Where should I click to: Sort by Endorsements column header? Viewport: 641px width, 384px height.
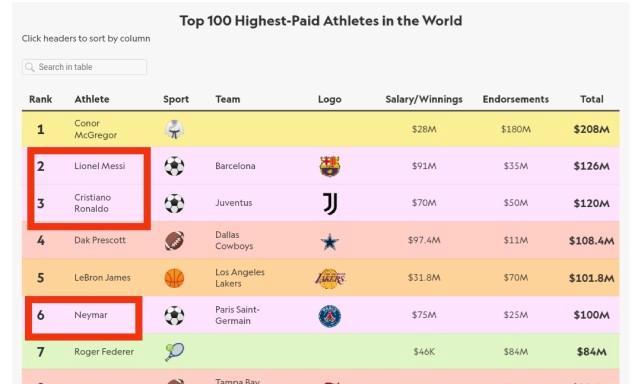click(515, 99)
